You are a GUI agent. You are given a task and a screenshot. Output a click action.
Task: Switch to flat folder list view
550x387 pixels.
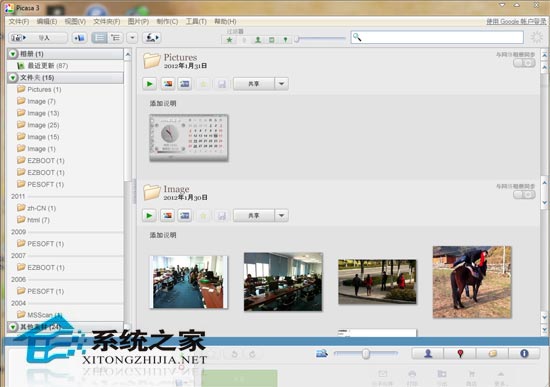pos(99,38)
